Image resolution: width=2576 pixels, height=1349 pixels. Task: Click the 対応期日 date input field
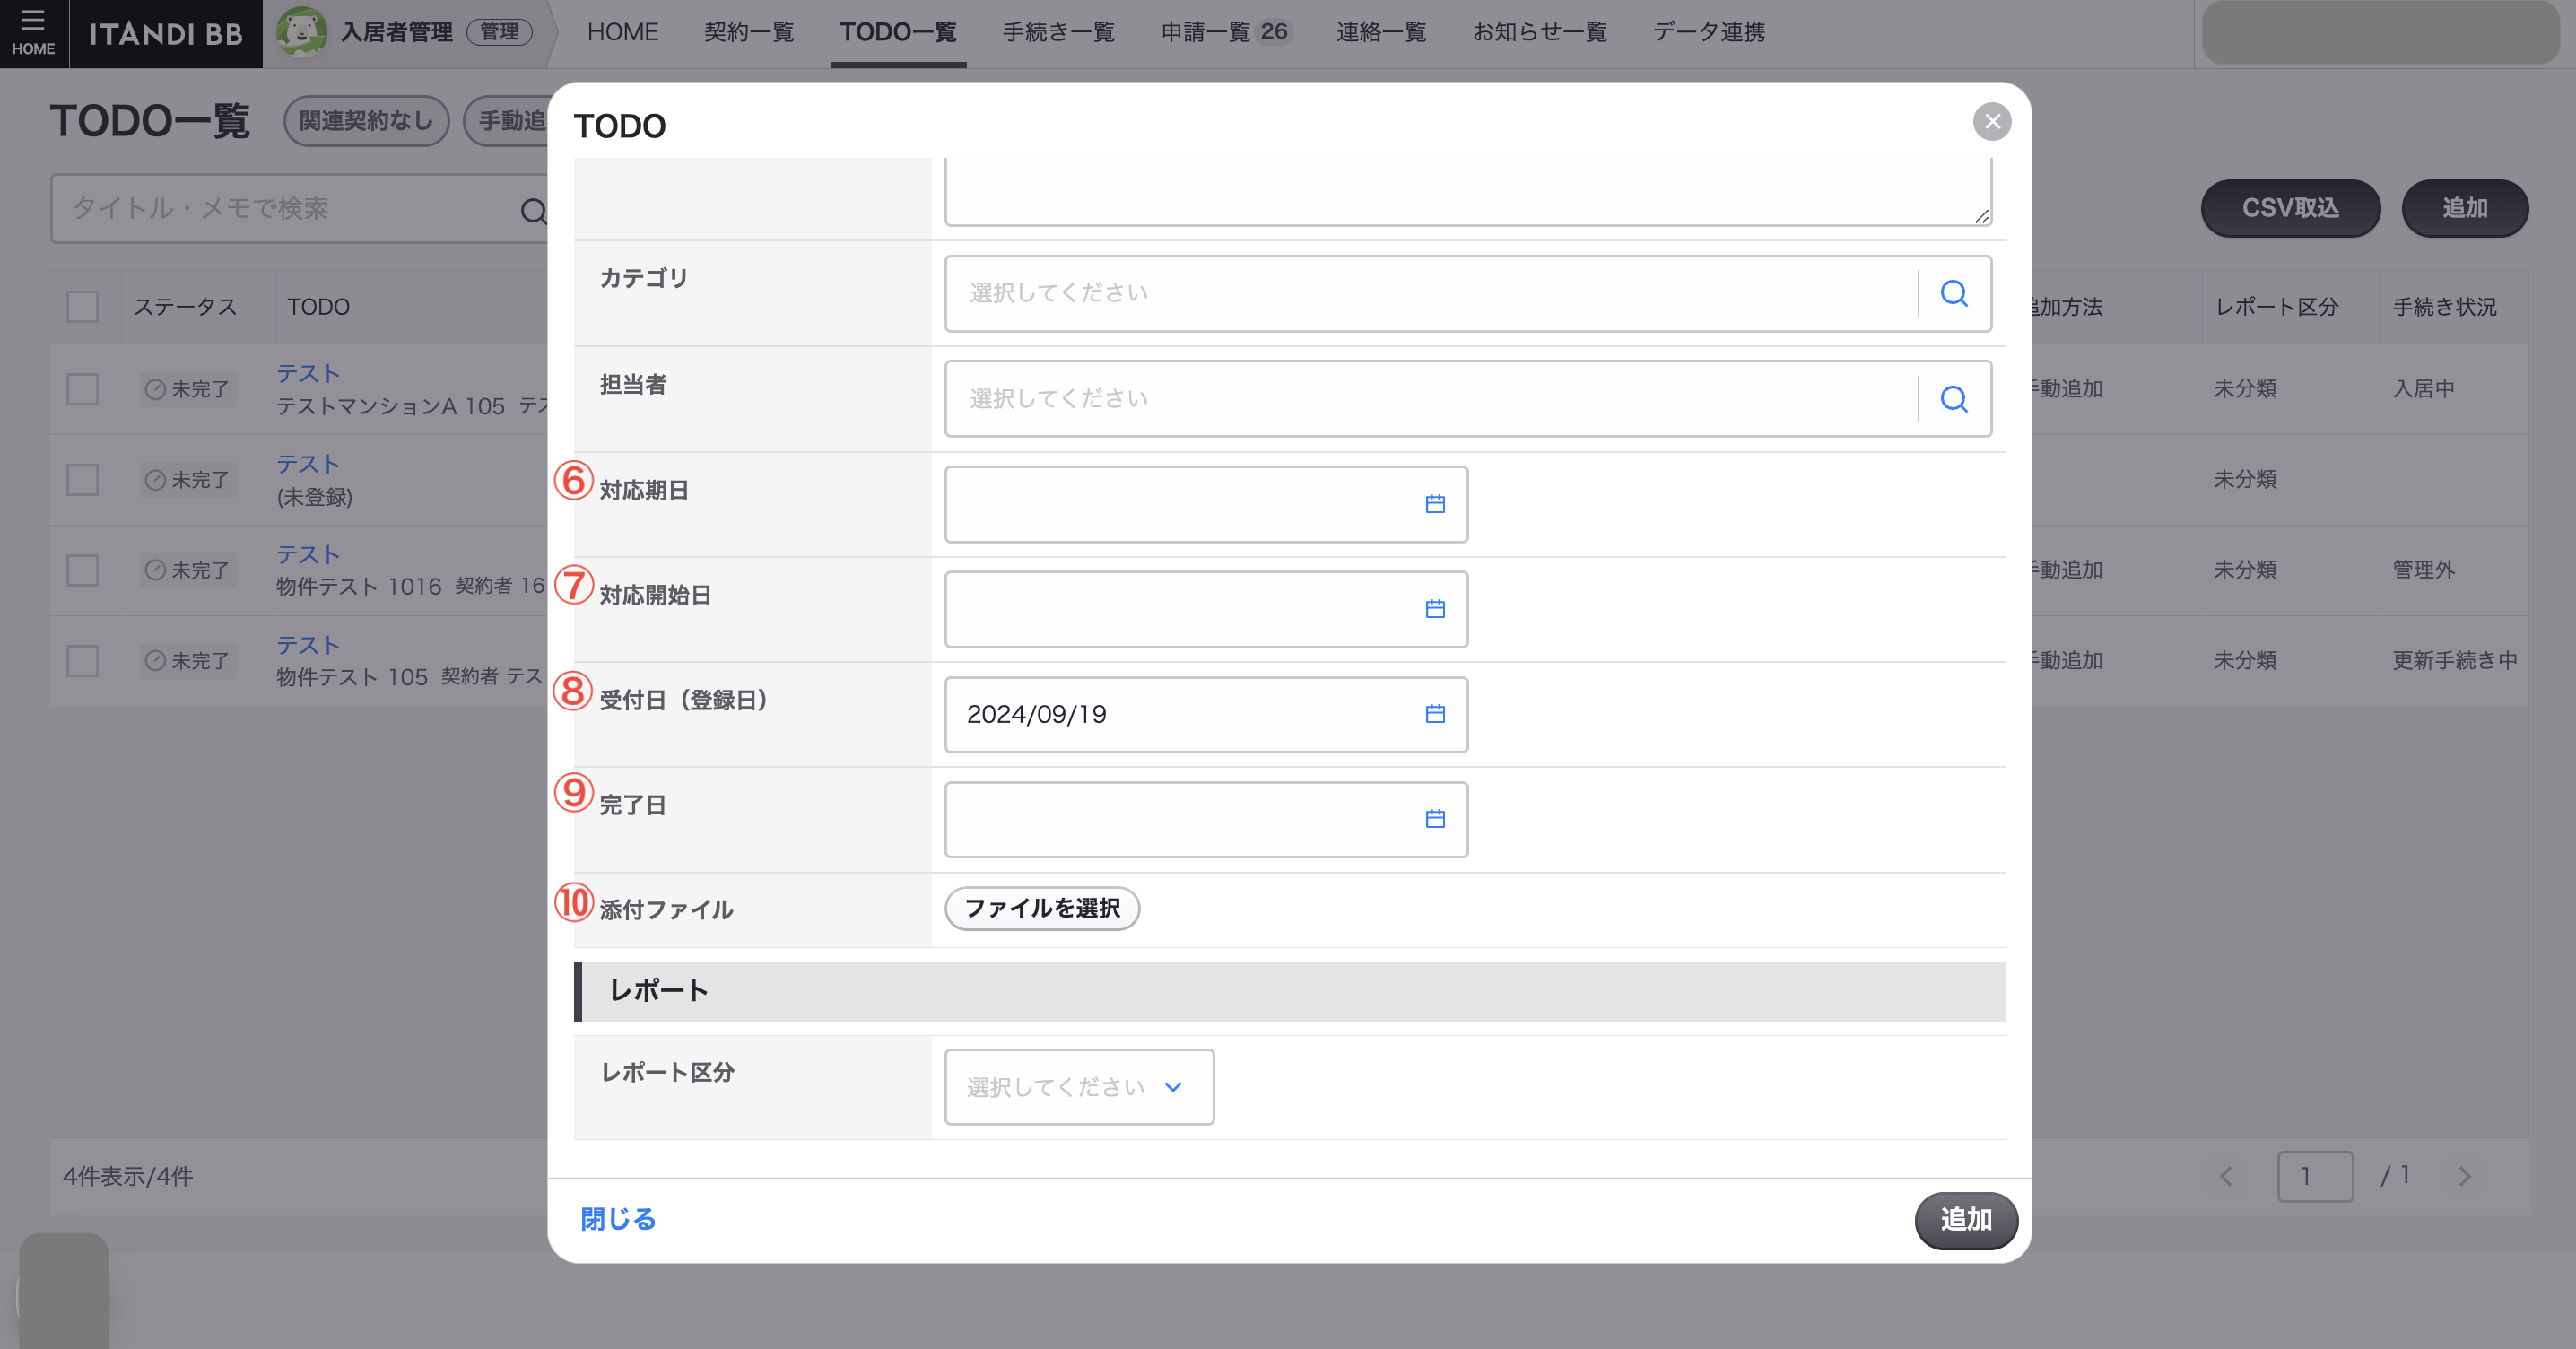click(x=1206, y=504)
